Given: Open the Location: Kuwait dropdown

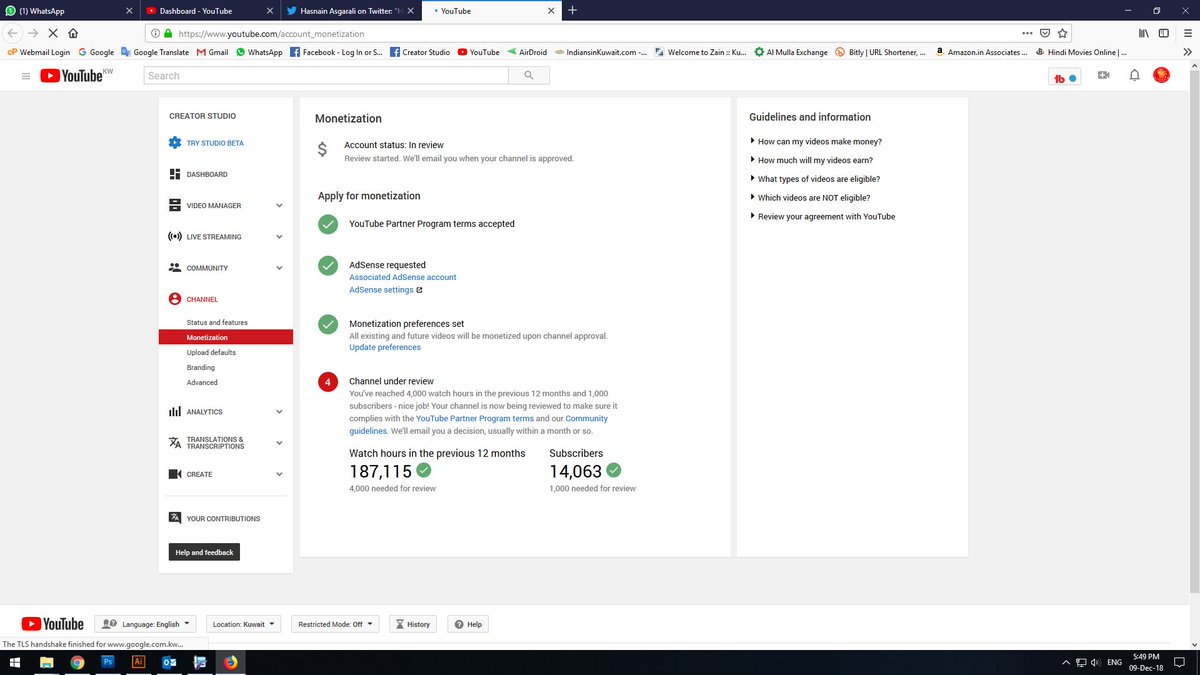Looking at the screenshot, I should pos(244,624).
